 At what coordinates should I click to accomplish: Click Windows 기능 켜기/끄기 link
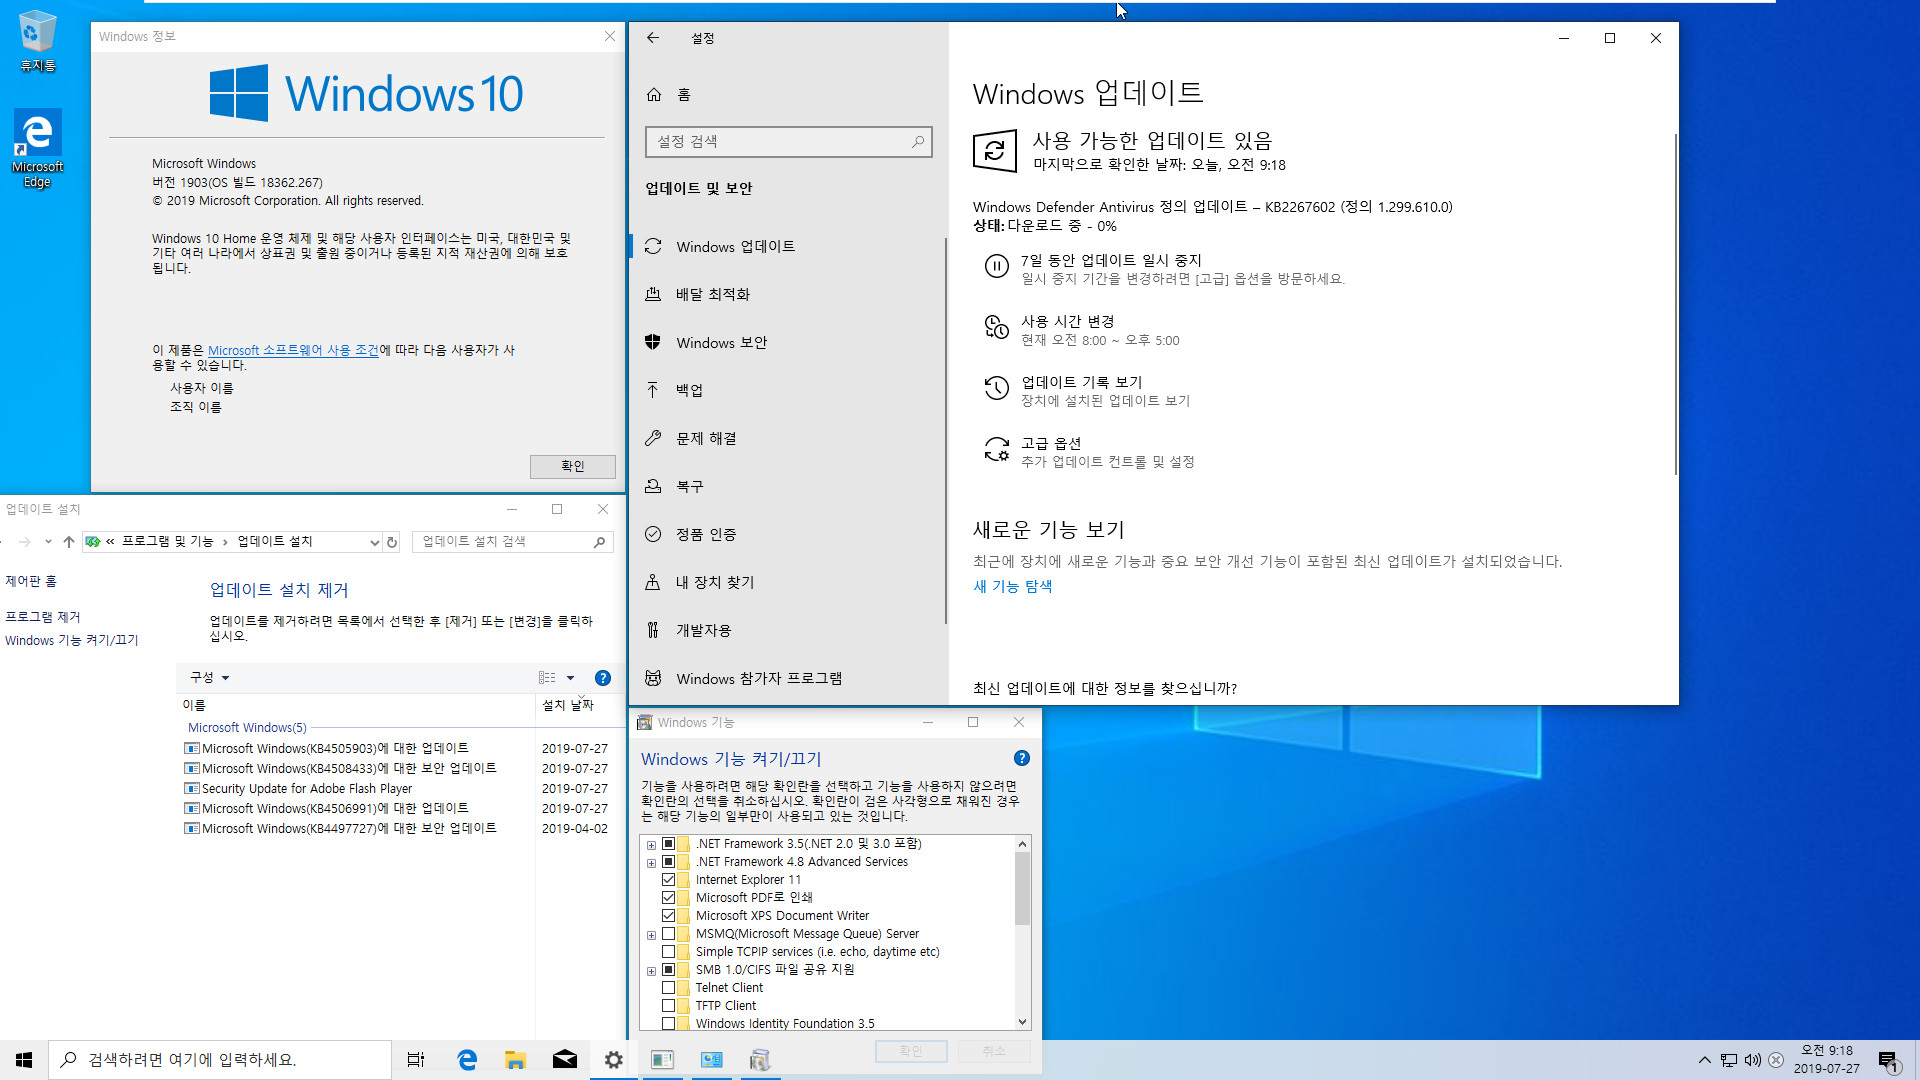point(71,641)
